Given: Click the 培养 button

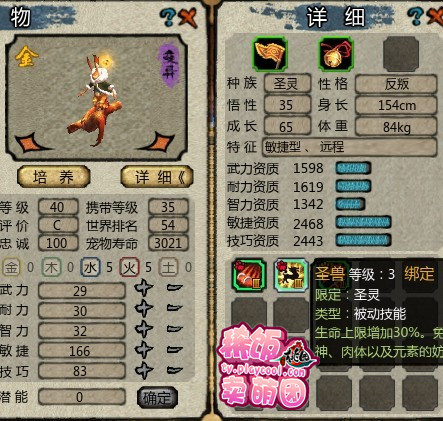Looking at the screenshot, I should pyautogui.click(x=53, y=177).
